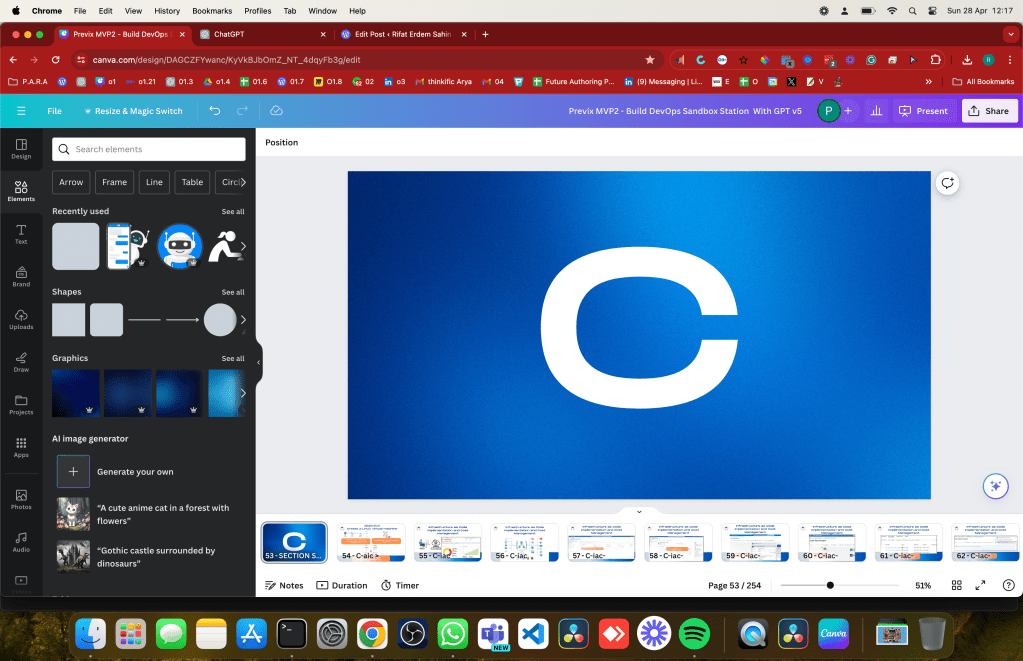Viewport: 1023px width, 661px height.
Task: Click the Undo arrow
Action: click(x=215, y=111)
